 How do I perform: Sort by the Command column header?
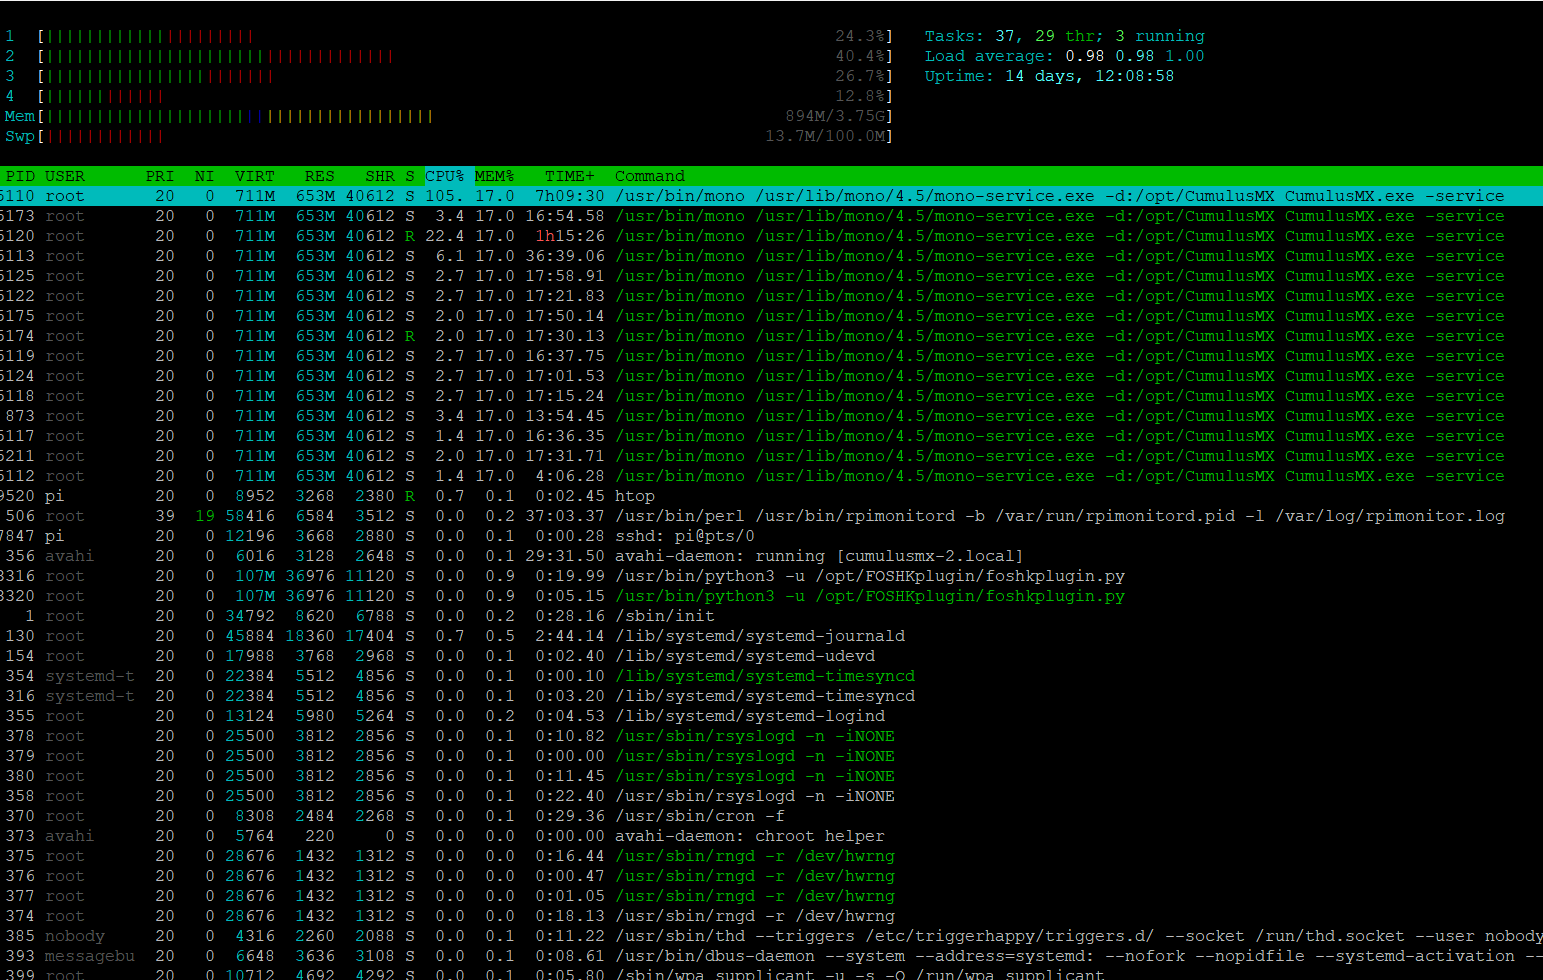pos(648,176)
